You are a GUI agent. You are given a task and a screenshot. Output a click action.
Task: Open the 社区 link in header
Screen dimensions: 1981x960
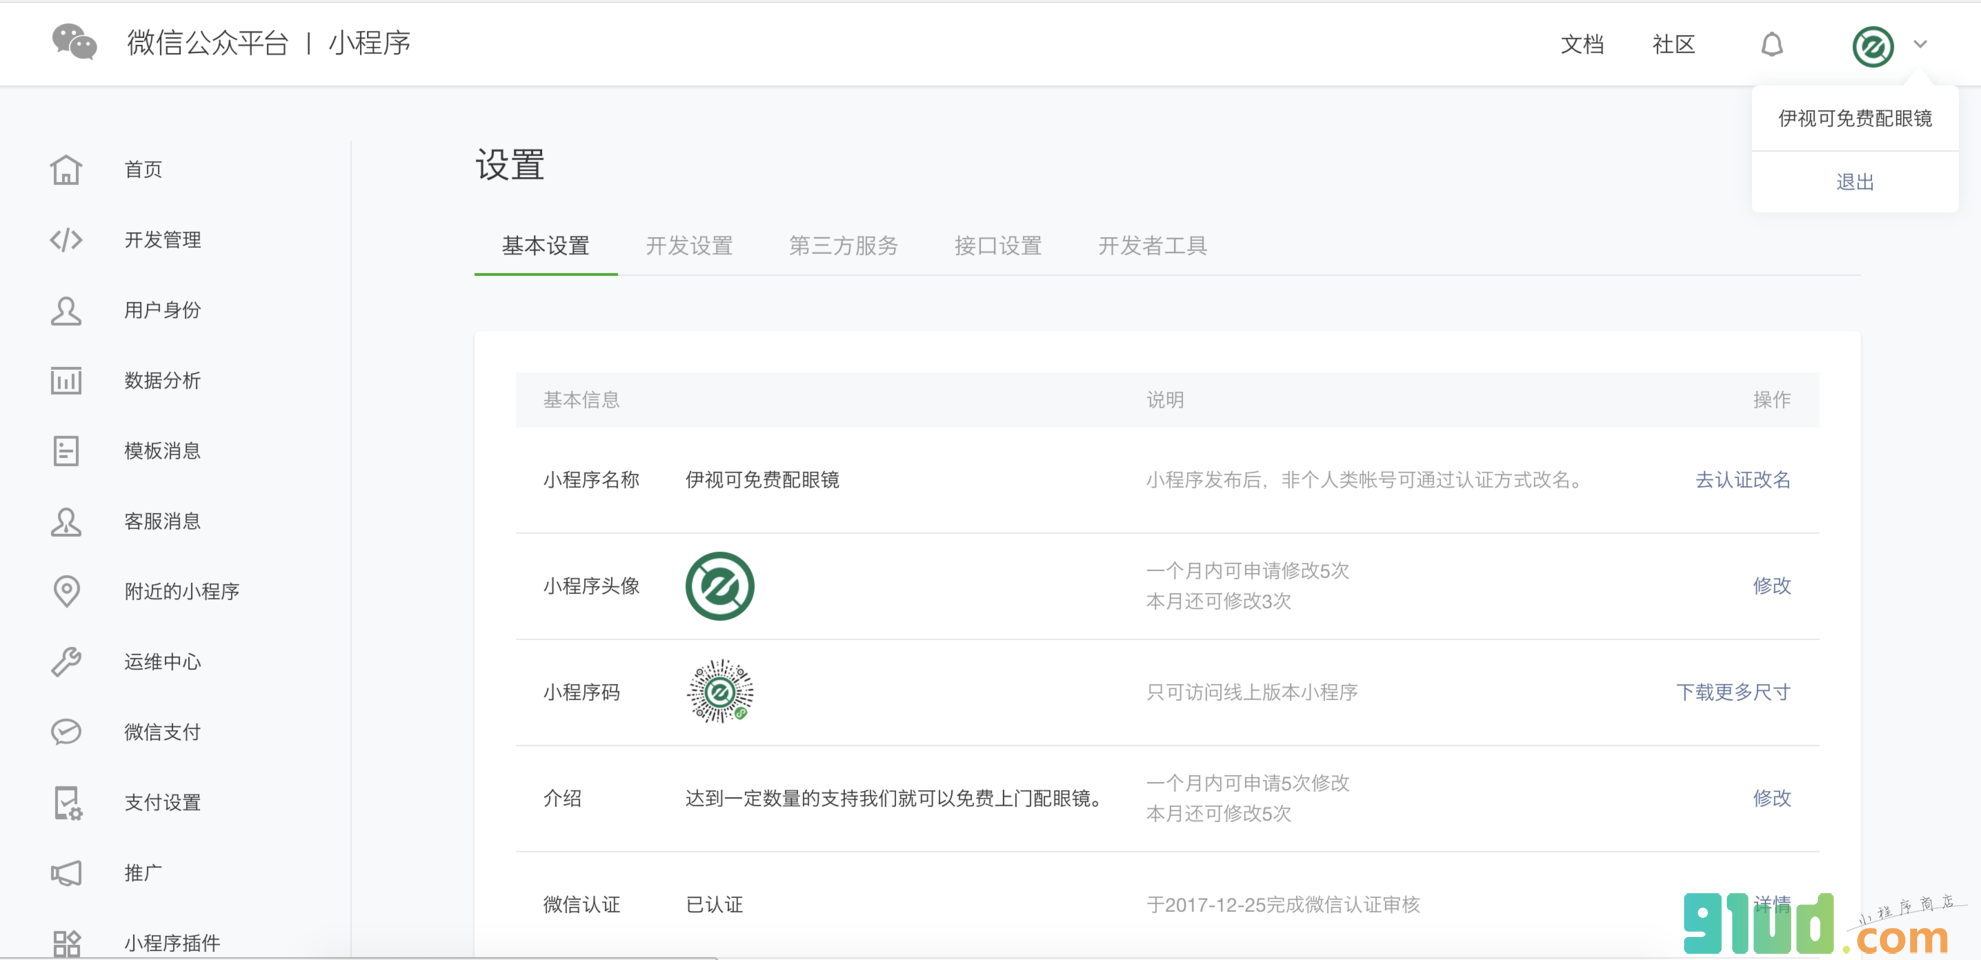[1674, 45]
